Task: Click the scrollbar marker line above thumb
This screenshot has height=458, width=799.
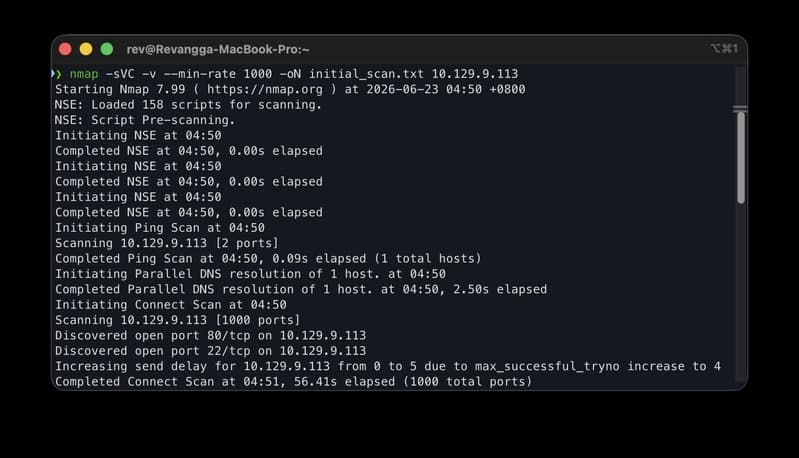Action: [740, 109]
